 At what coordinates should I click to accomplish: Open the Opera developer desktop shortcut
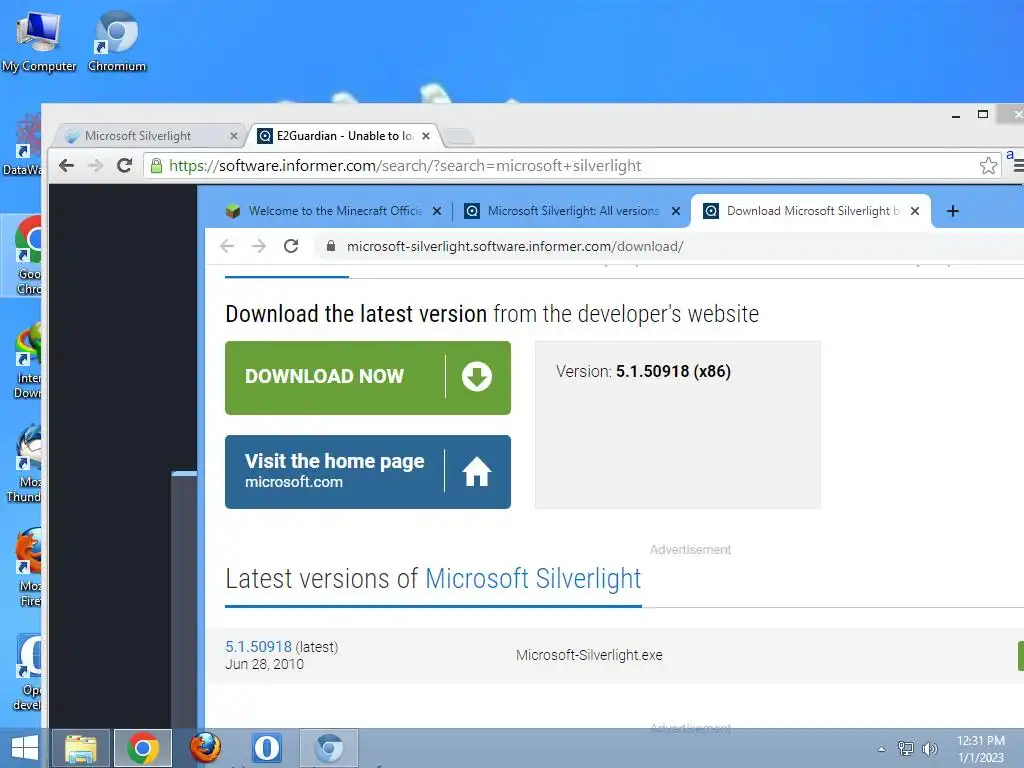click(x=27, y=673)
